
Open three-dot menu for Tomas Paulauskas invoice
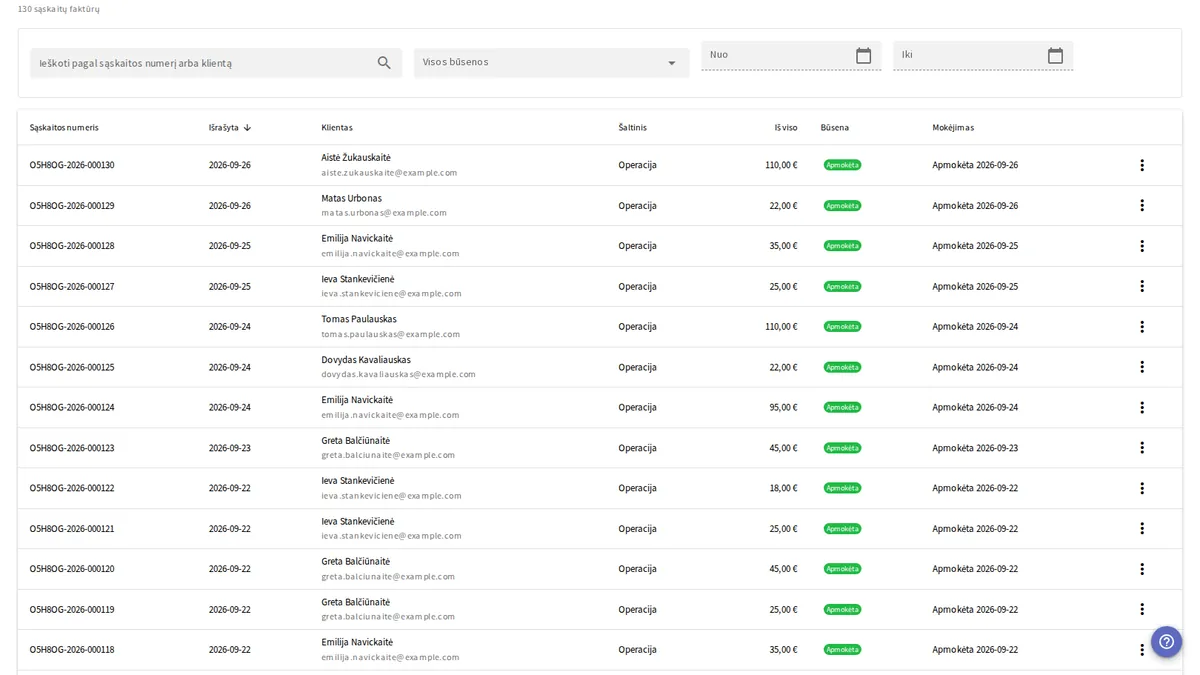1142,327
